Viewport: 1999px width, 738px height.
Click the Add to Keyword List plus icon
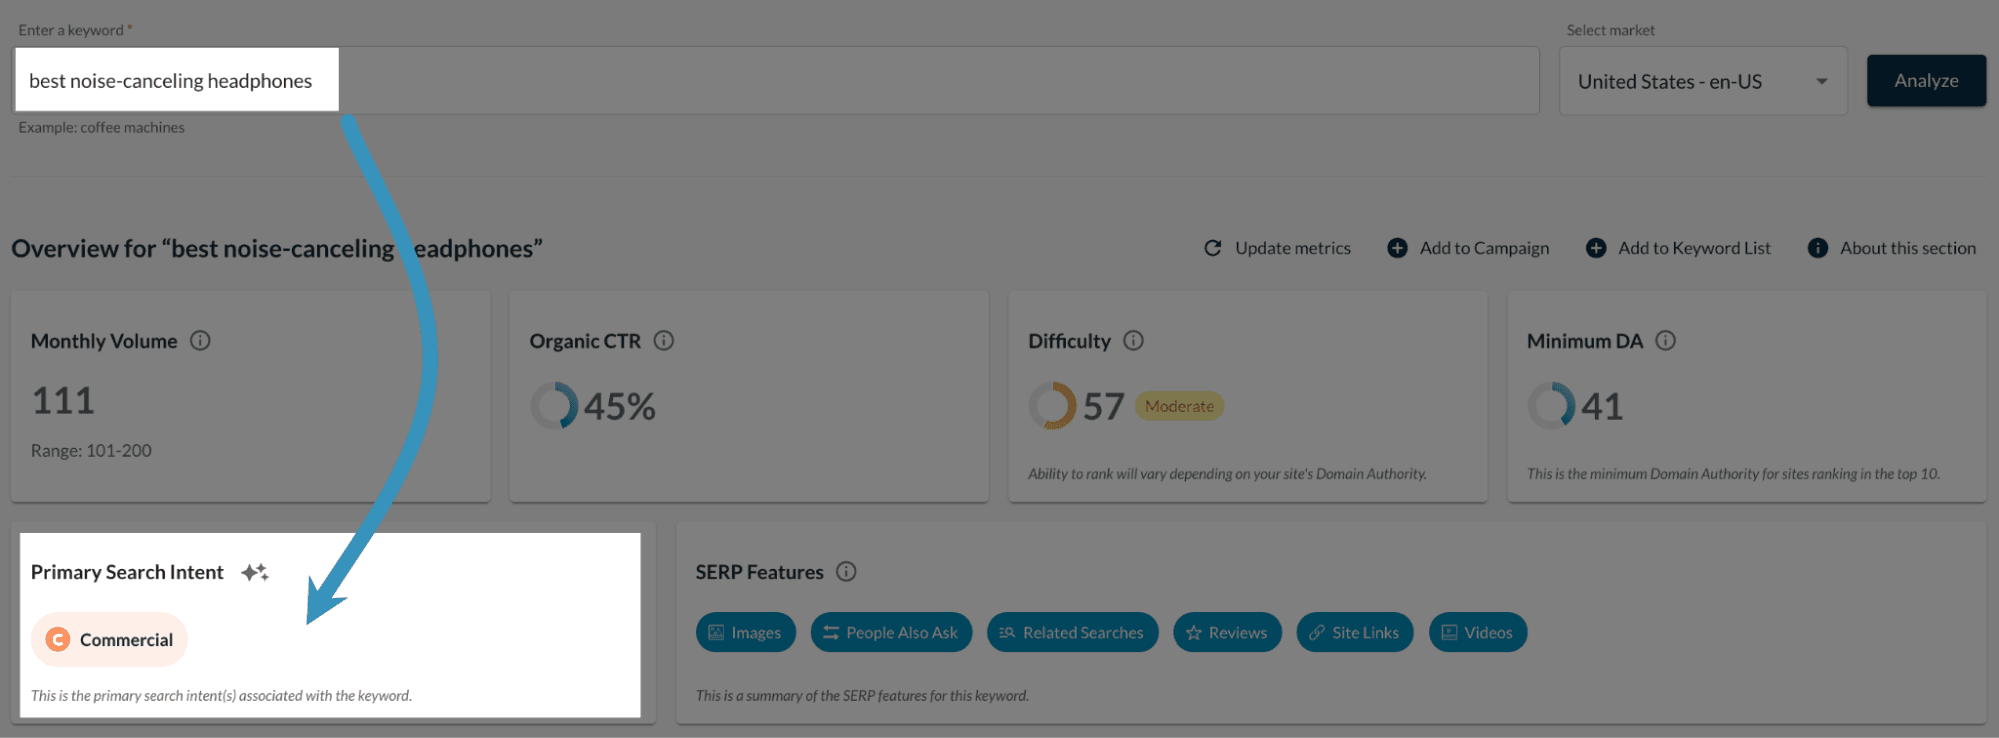(1596, 248)
